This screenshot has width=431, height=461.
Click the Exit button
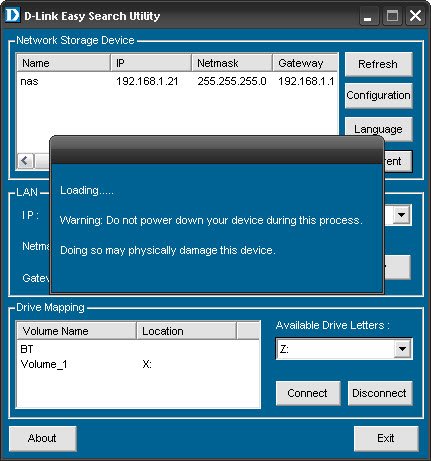(x=386, y=438)
